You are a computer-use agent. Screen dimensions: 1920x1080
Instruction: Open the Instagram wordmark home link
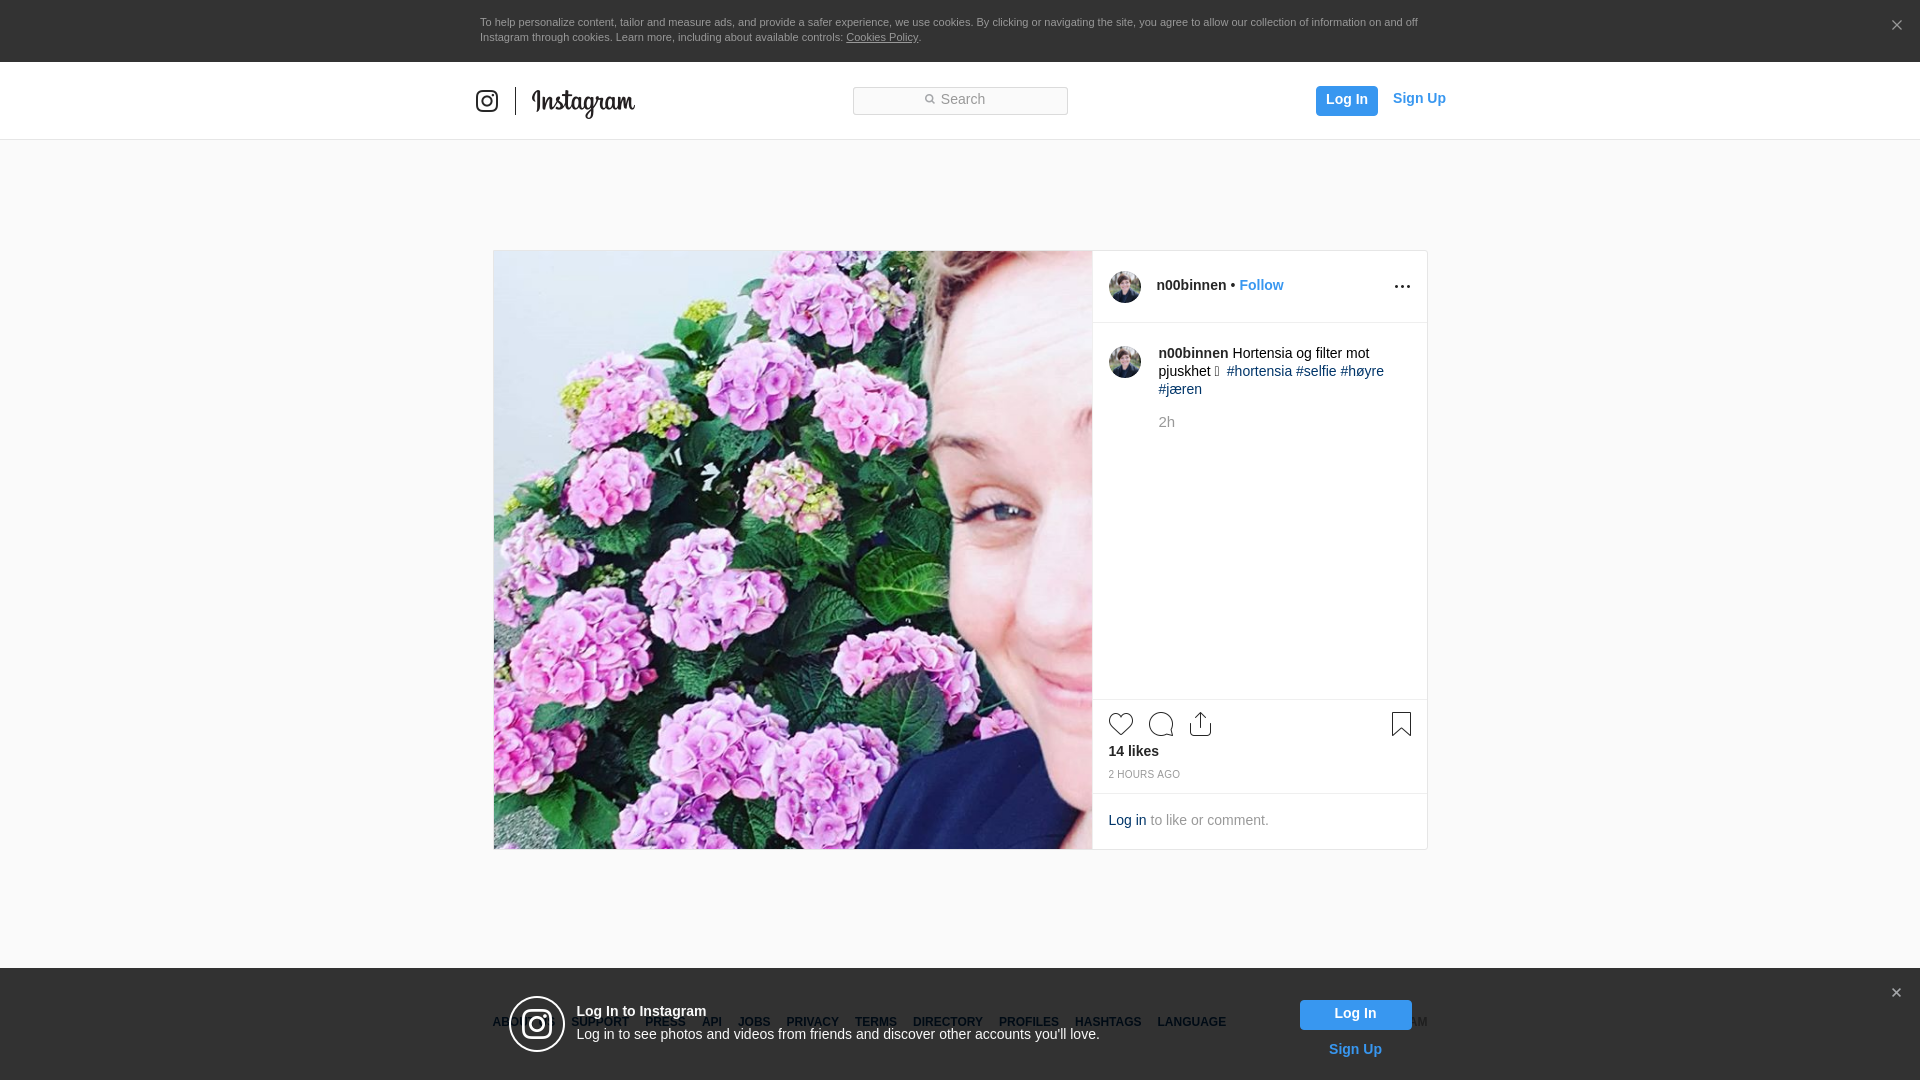(583, 102)
